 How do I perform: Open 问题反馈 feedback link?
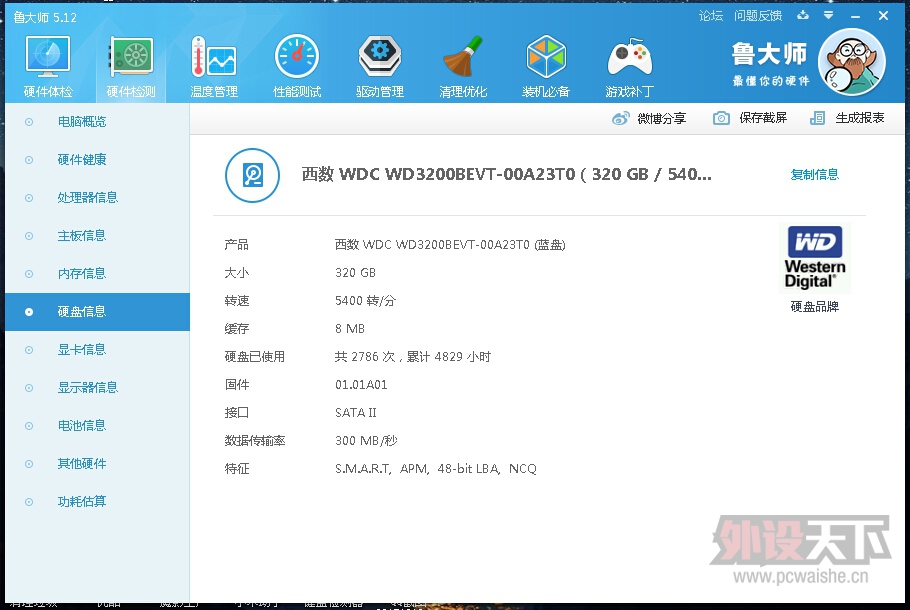pyautogui.click(x=758, y=16)
